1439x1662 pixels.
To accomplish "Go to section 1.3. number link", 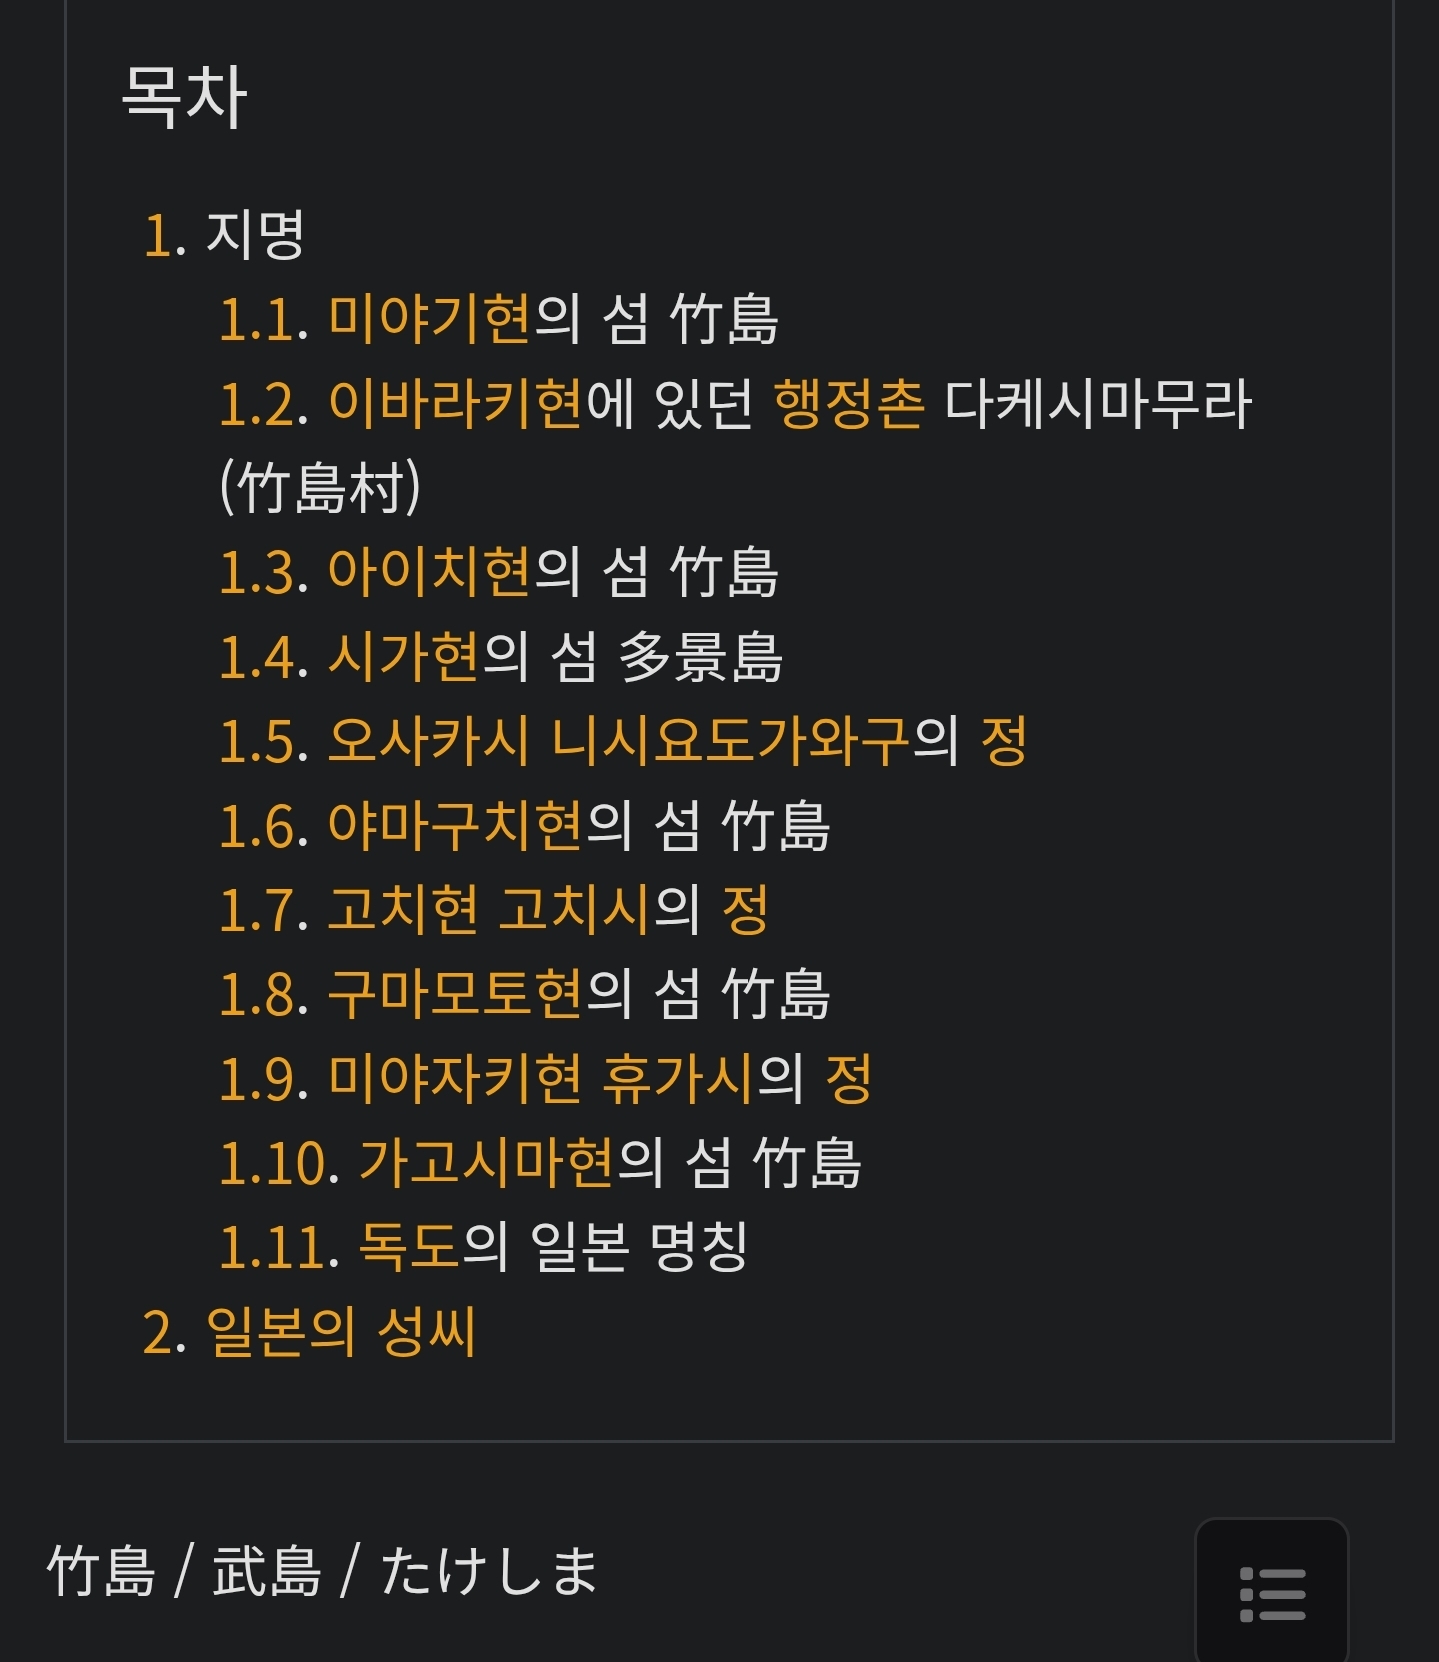I will (x=263, y=574).
